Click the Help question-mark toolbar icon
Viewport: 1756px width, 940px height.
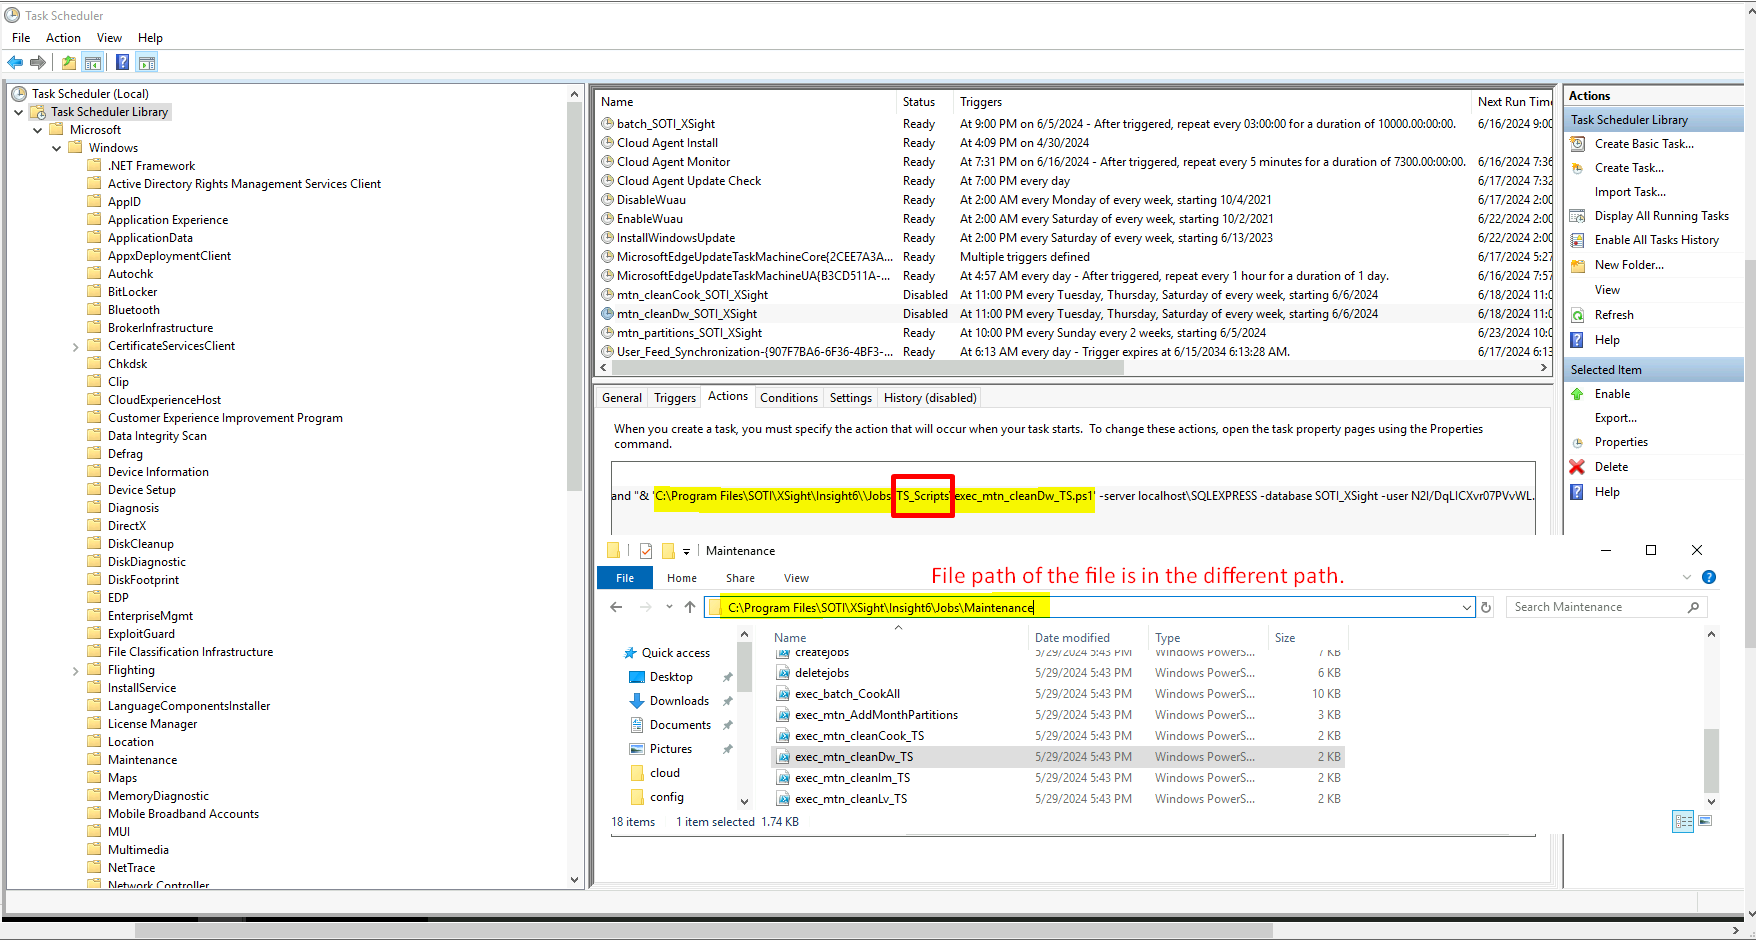(122, 62)
